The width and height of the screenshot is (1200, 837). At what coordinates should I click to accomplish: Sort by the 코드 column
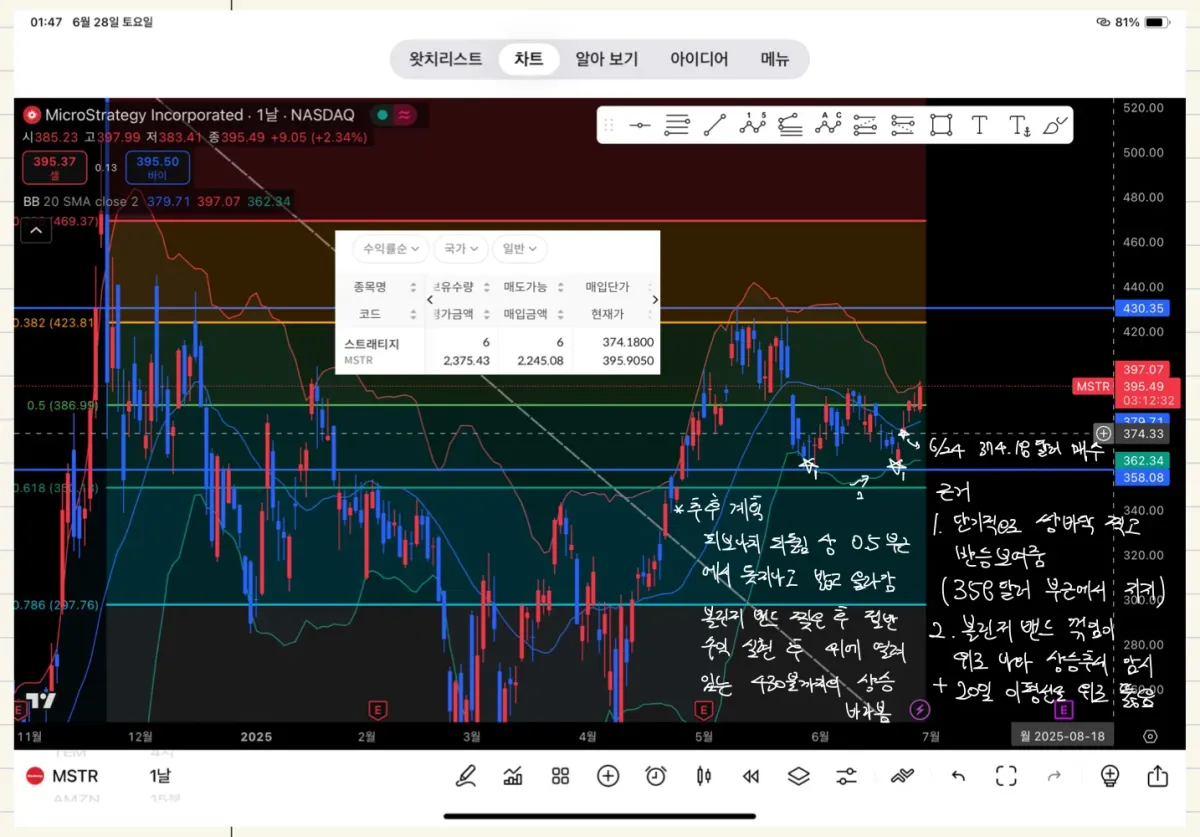(x=385, y=314)
